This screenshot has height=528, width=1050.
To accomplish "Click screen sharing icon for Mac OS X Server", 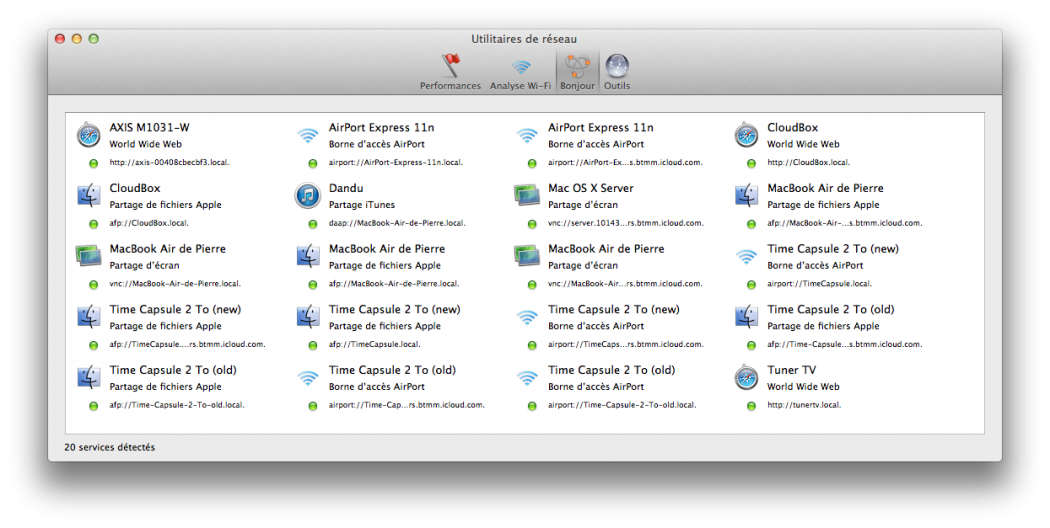I will coord(527,196).
